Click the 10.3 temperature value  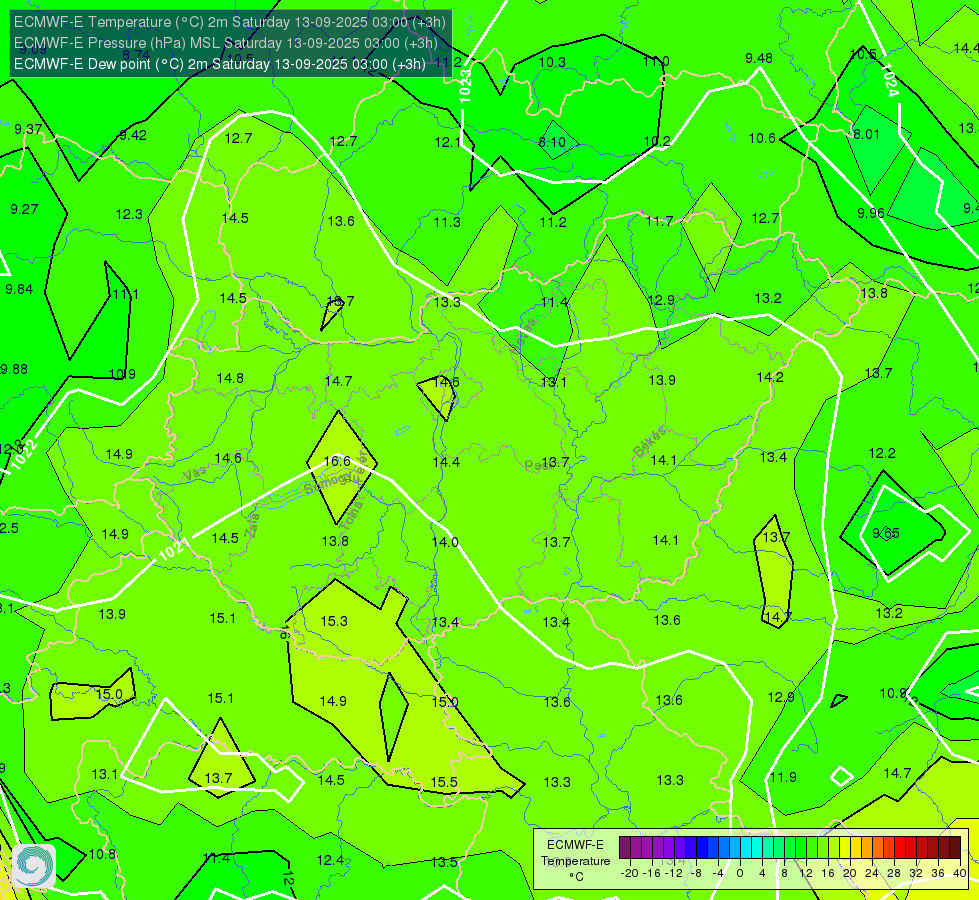552,62
